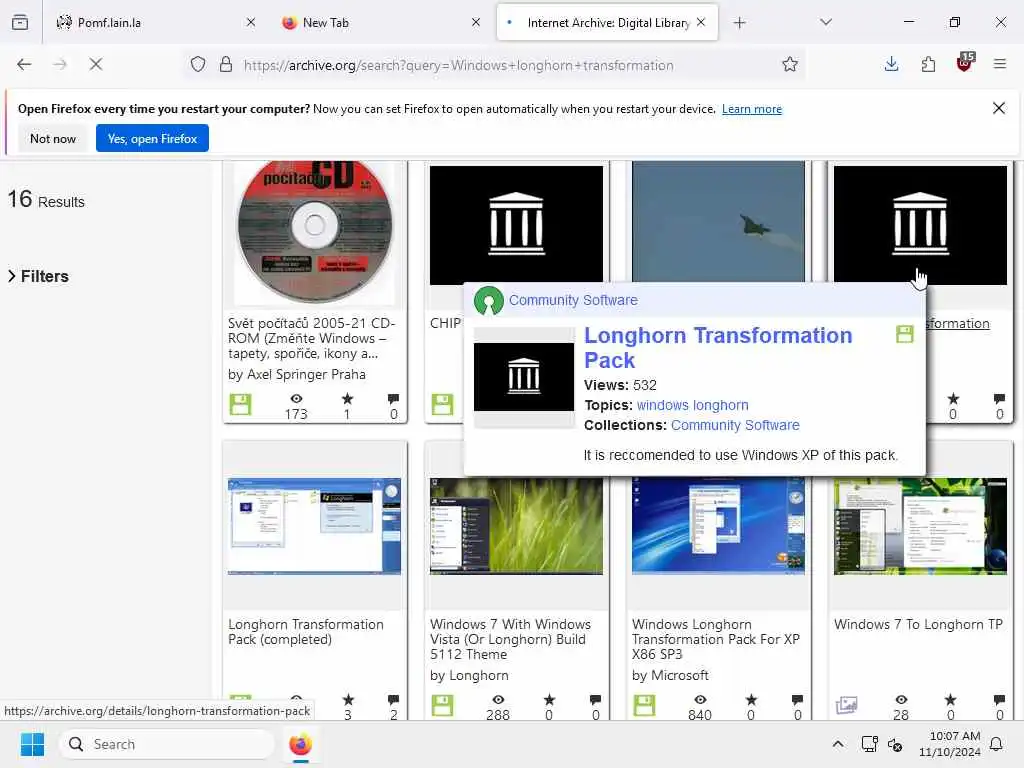Stop loading the page
This screenshot has width=1024, height=768.
96,64
